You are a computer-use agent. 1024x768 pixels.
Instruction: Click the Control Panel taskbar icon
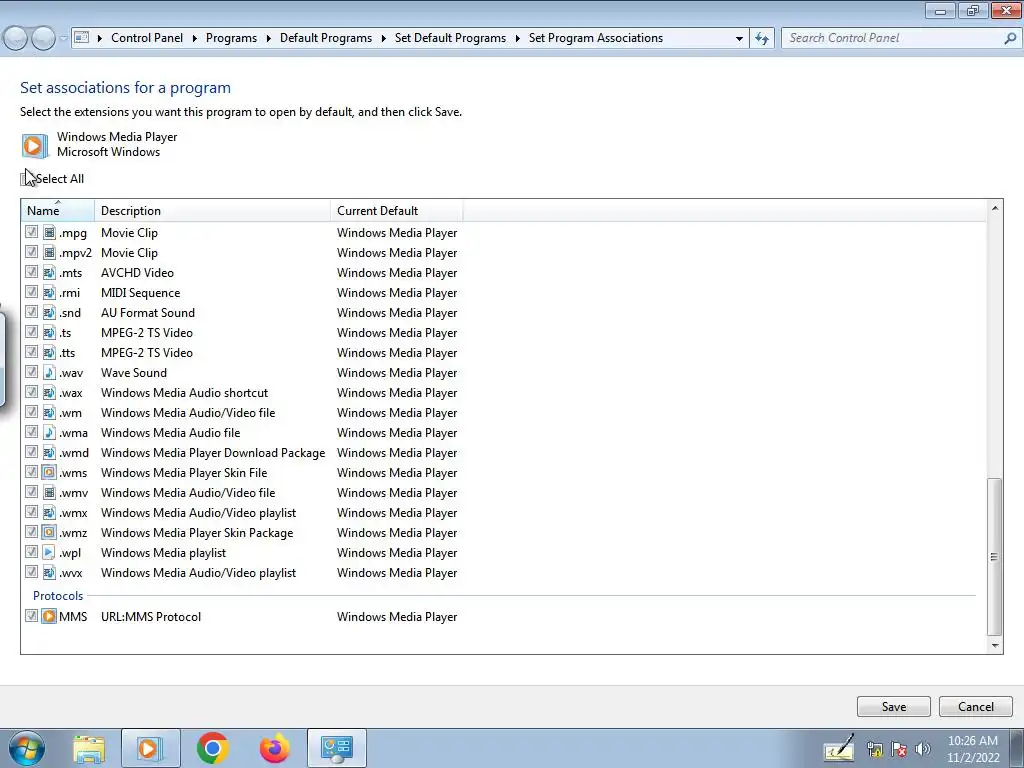336,748
